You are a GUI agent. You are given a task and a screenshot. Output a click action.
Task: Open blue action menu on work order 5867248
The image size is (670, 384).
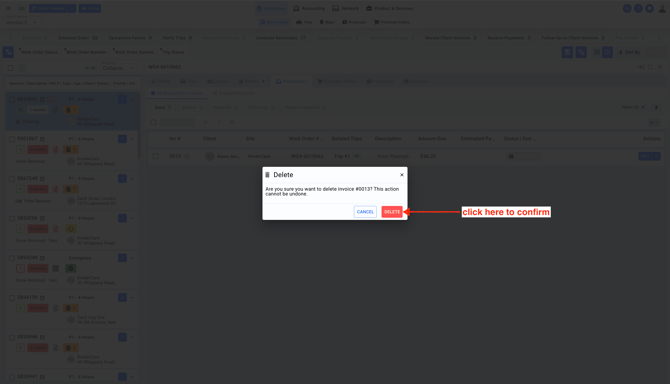[x=122, y=179]
